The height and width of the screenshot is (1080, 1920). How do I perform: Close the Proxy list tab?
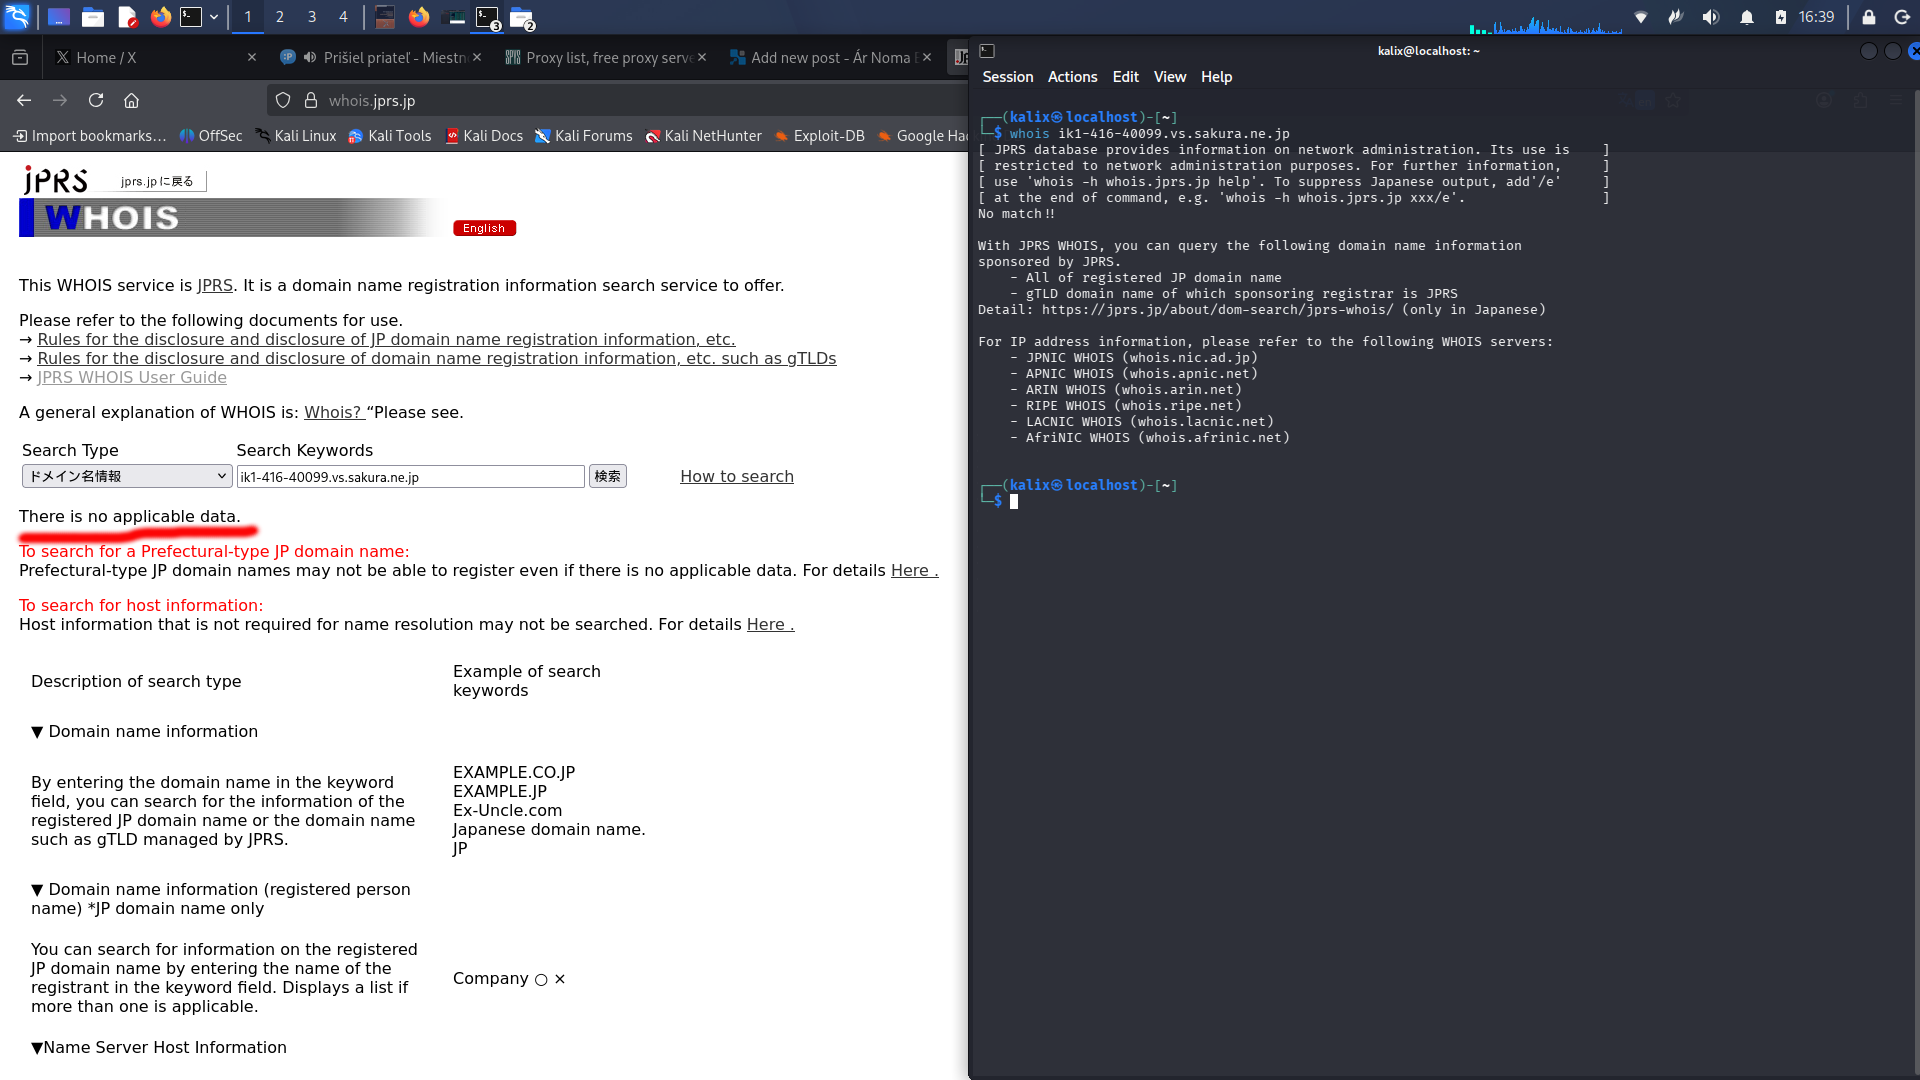[702, 58]
